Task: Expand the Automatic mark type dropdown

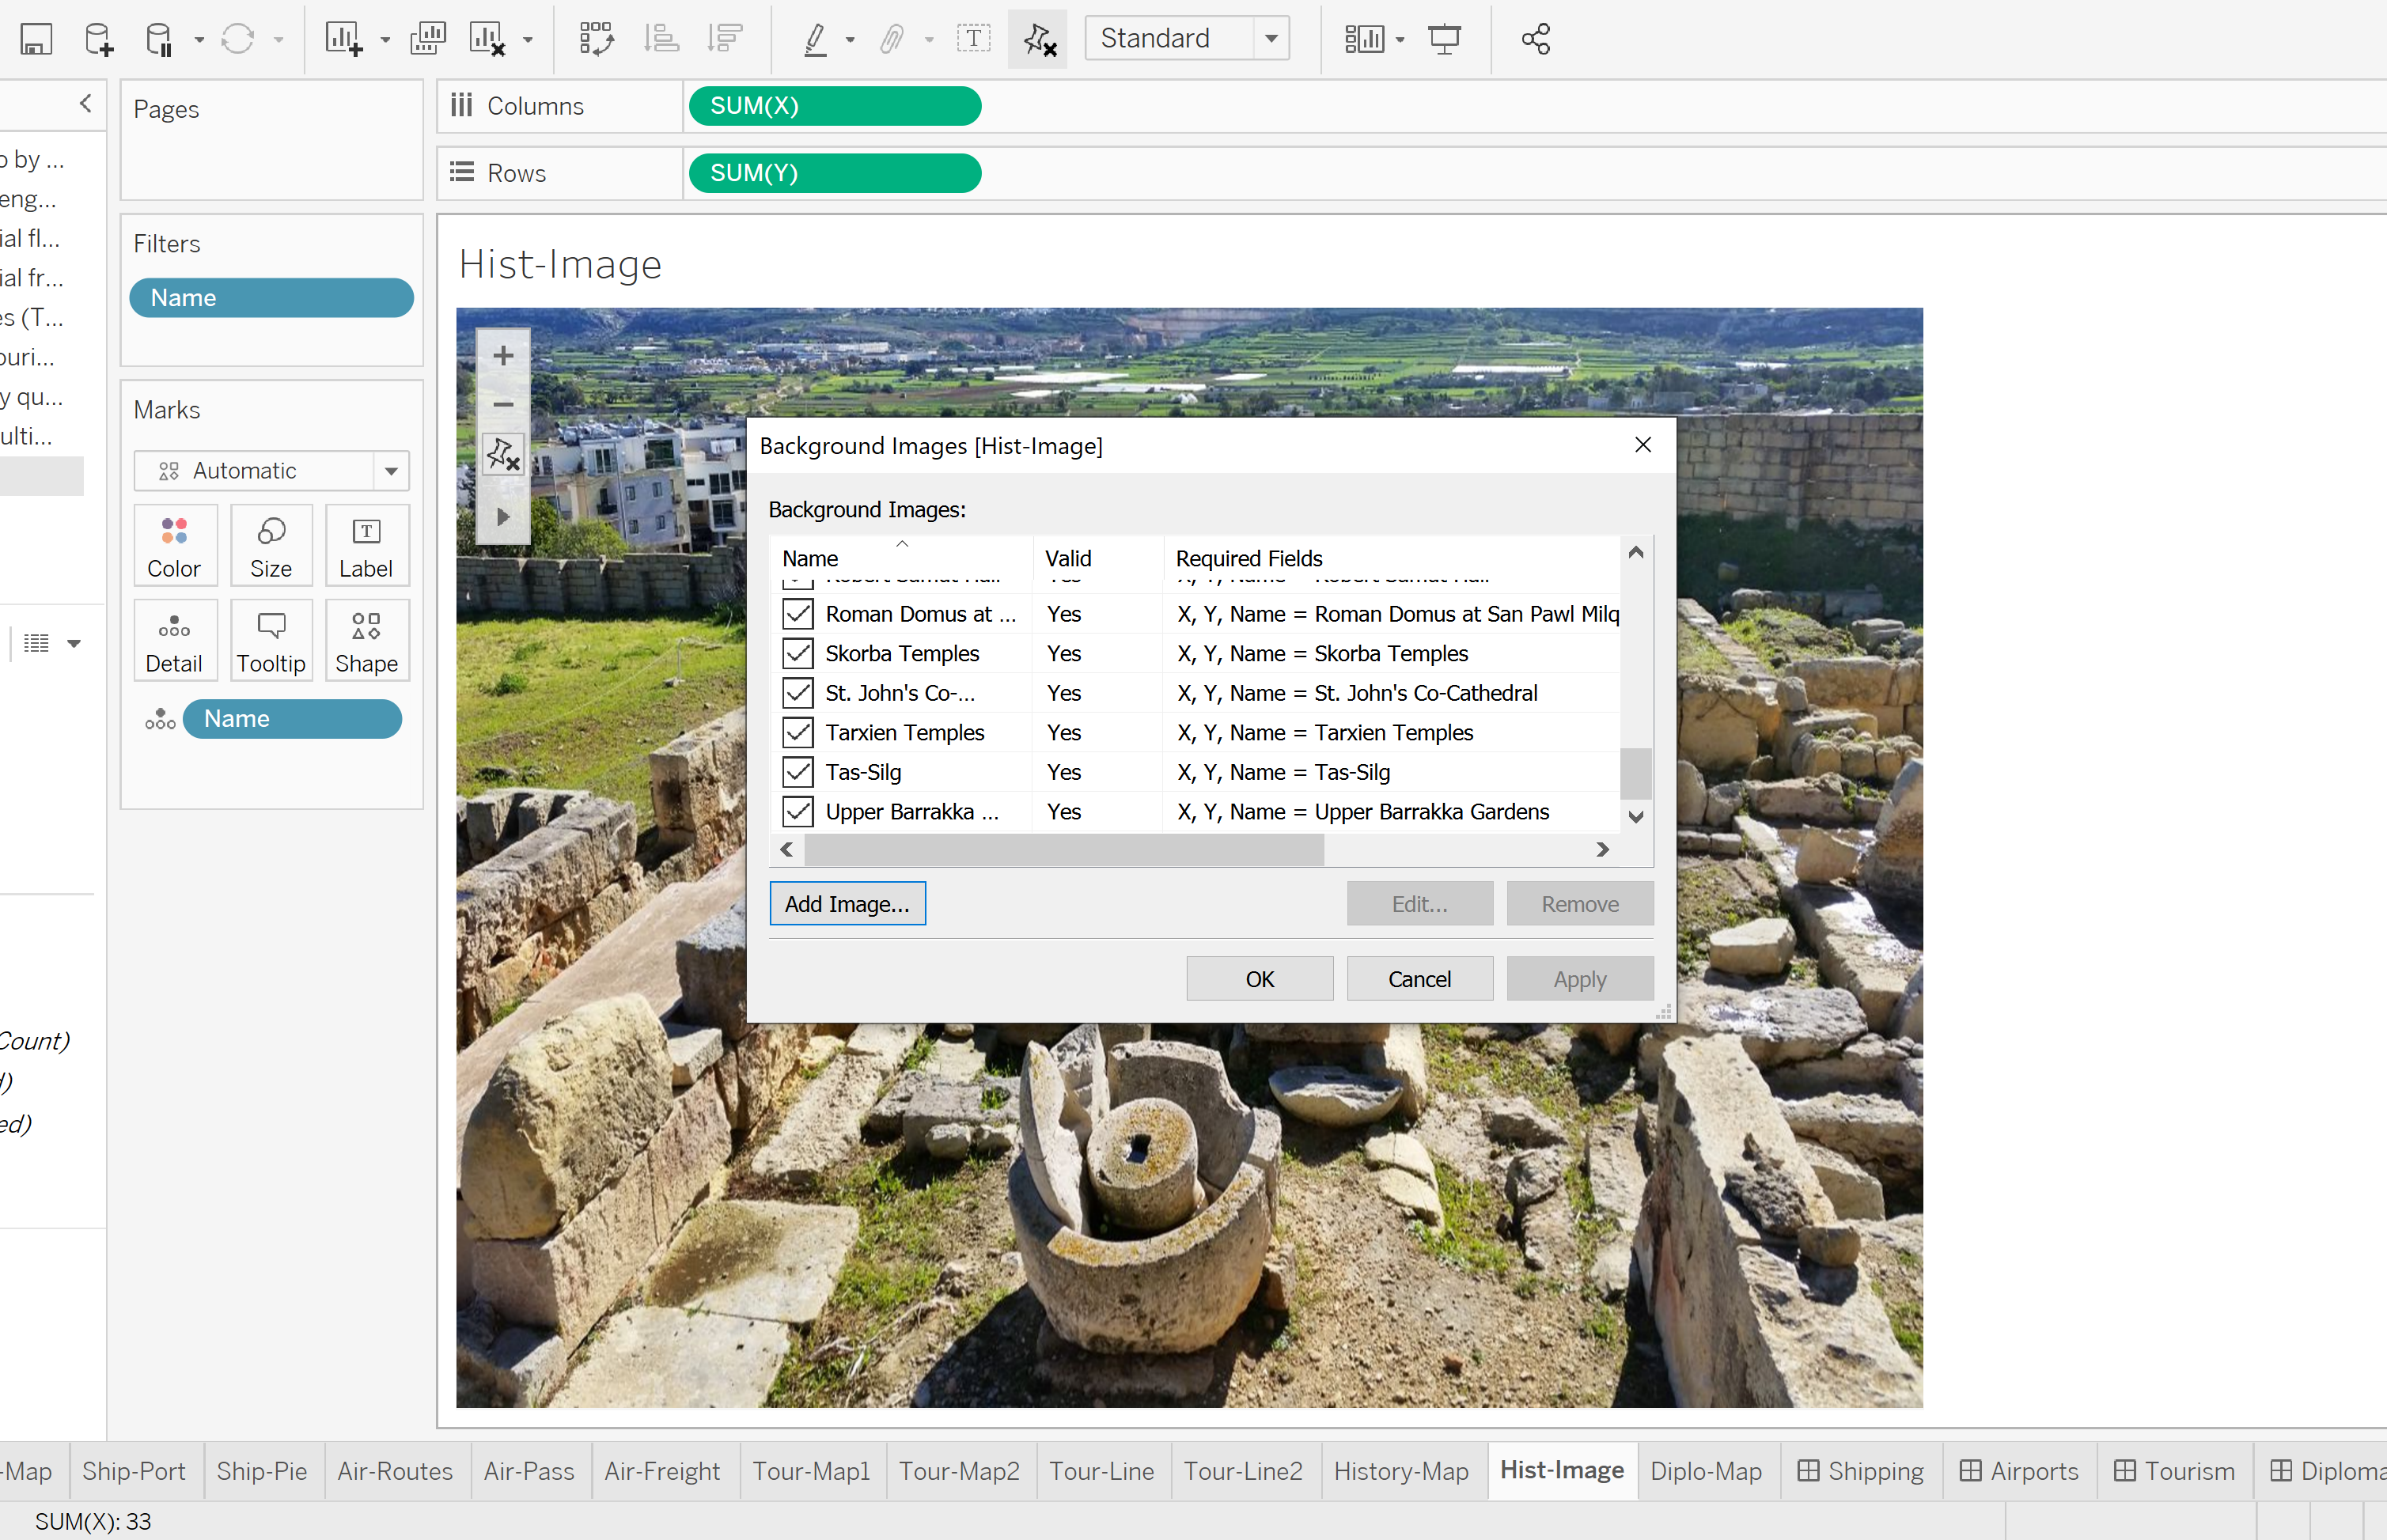Action: [x=391, y=471]
